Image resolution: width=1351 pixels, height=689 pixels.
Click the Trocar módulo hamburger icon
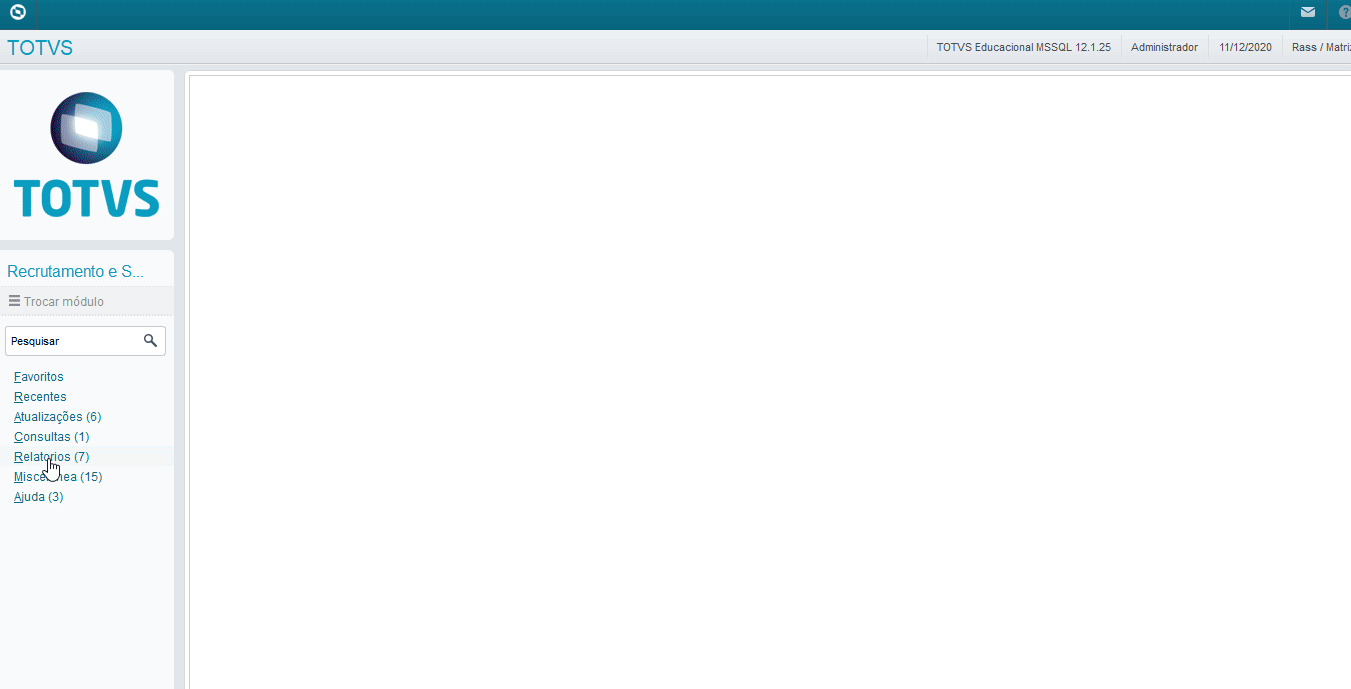(x=14, y=301)
